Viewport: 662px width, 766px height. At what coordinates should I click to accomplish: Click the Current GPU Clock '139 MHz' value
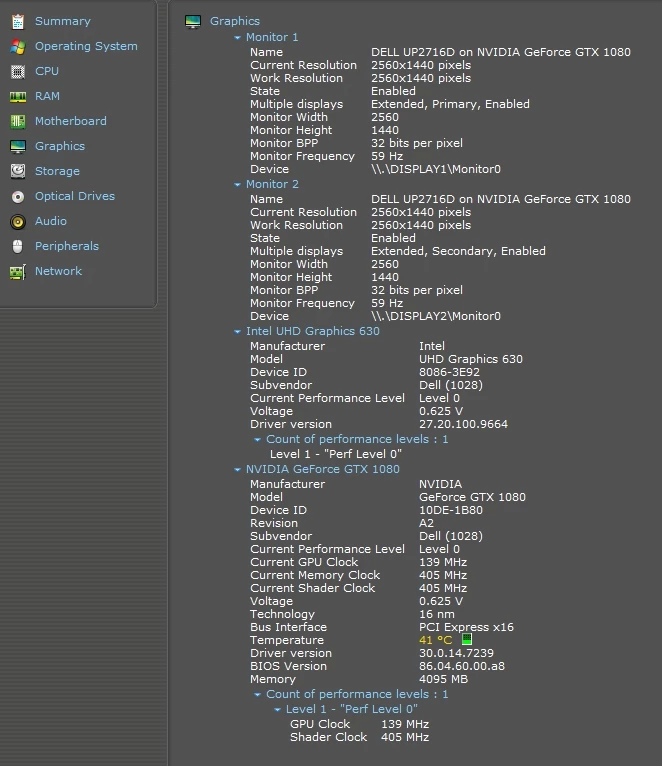pyautogui.click(x=443, y=562)
